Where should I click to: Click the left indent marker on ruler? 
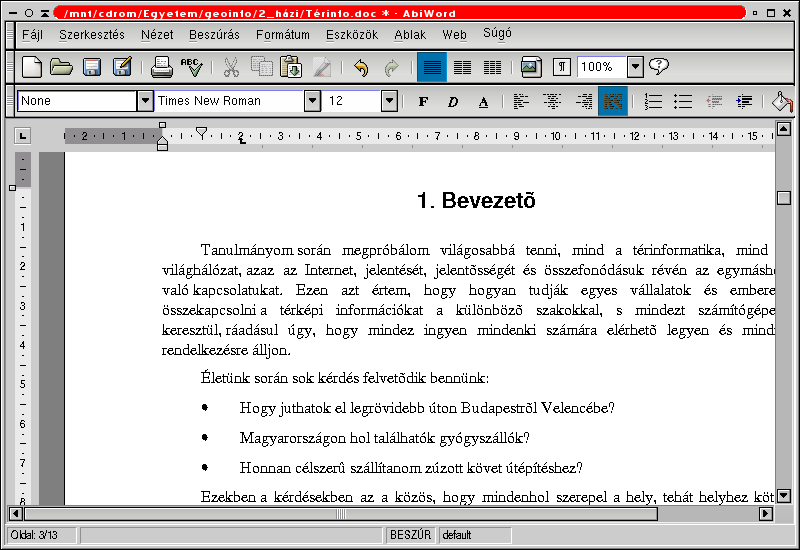click(162, 144)
